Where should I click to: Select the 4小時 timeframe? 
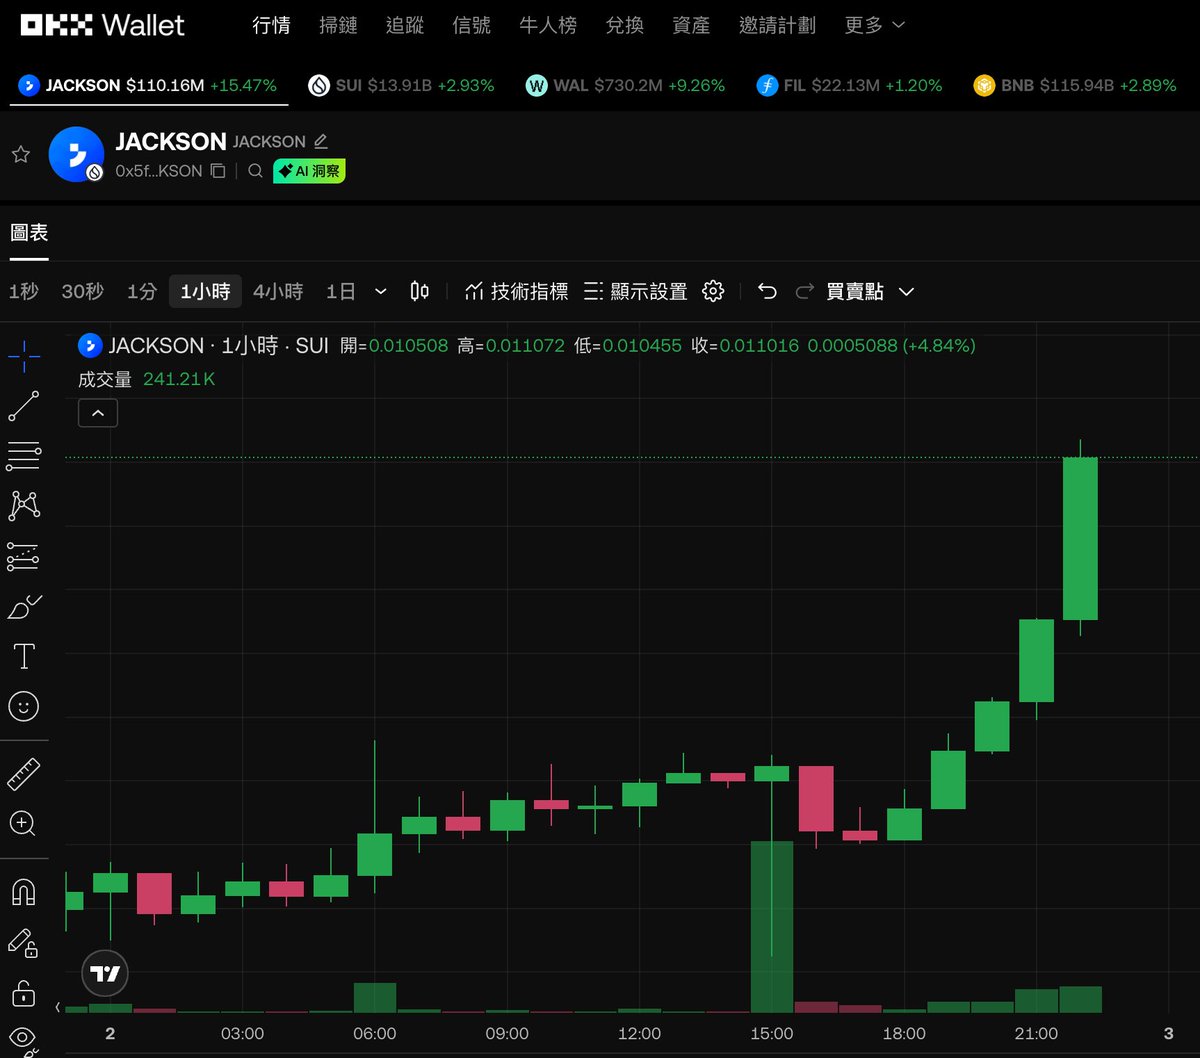278,291
